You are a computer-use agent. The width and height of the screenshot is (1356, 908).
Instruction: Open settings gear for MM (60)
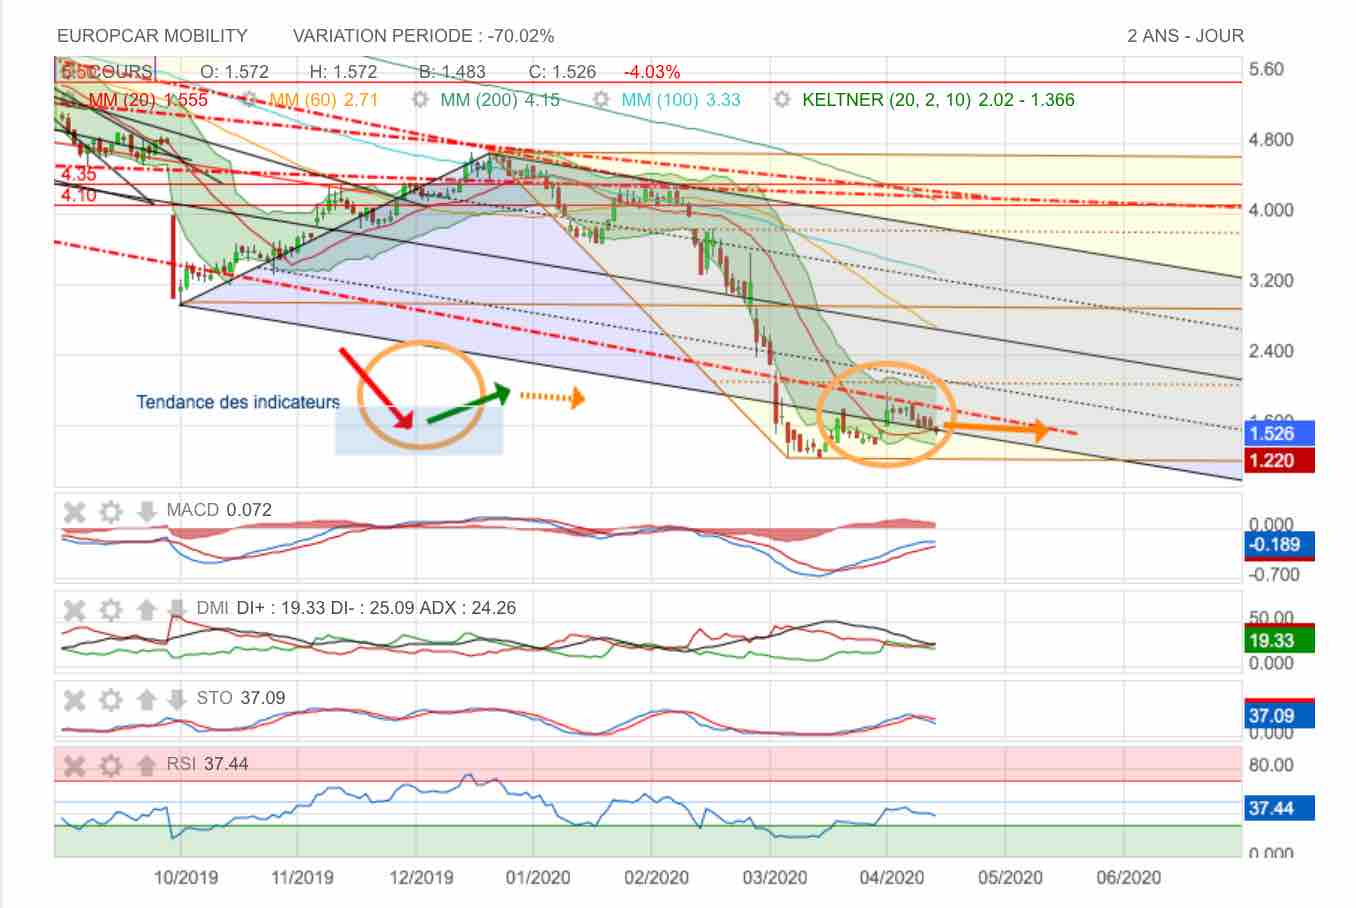coord(249,100)
